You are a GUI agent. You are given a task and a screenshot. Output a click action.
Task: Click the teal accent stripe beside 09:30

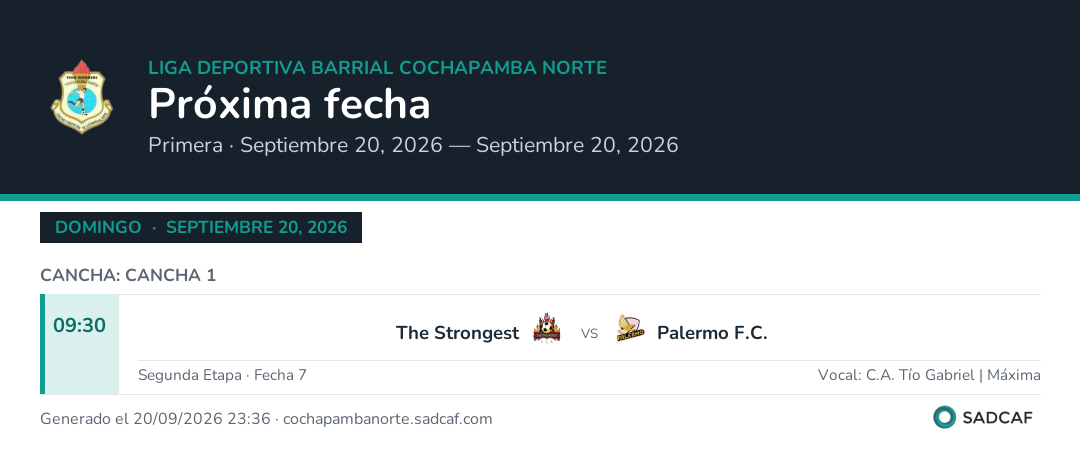[43, 344]
